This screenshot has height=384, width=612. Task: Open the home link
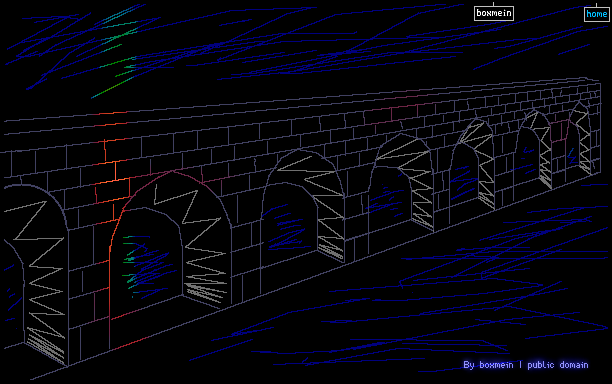(x=596, y=14)
